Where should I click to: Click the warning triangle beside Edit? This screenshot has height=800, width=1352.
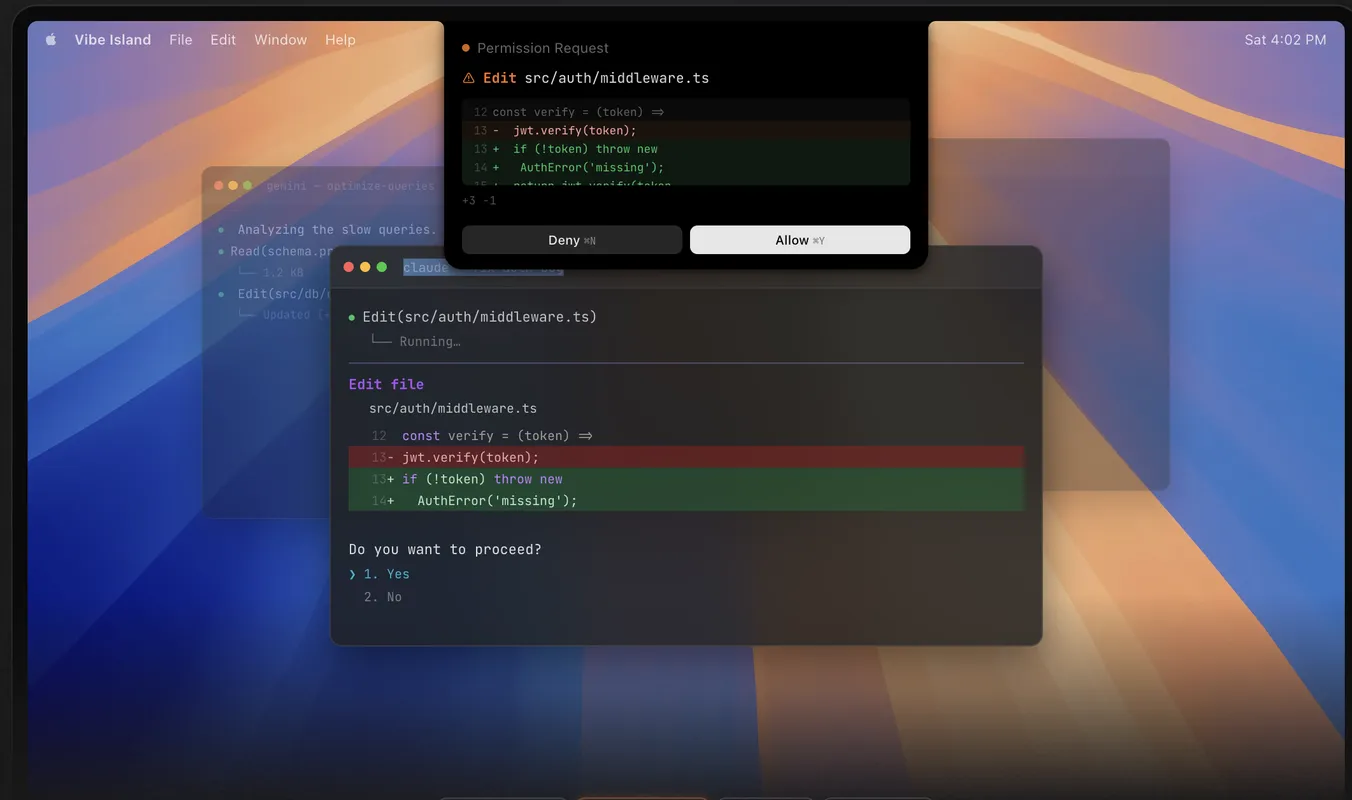click(469, 78)
